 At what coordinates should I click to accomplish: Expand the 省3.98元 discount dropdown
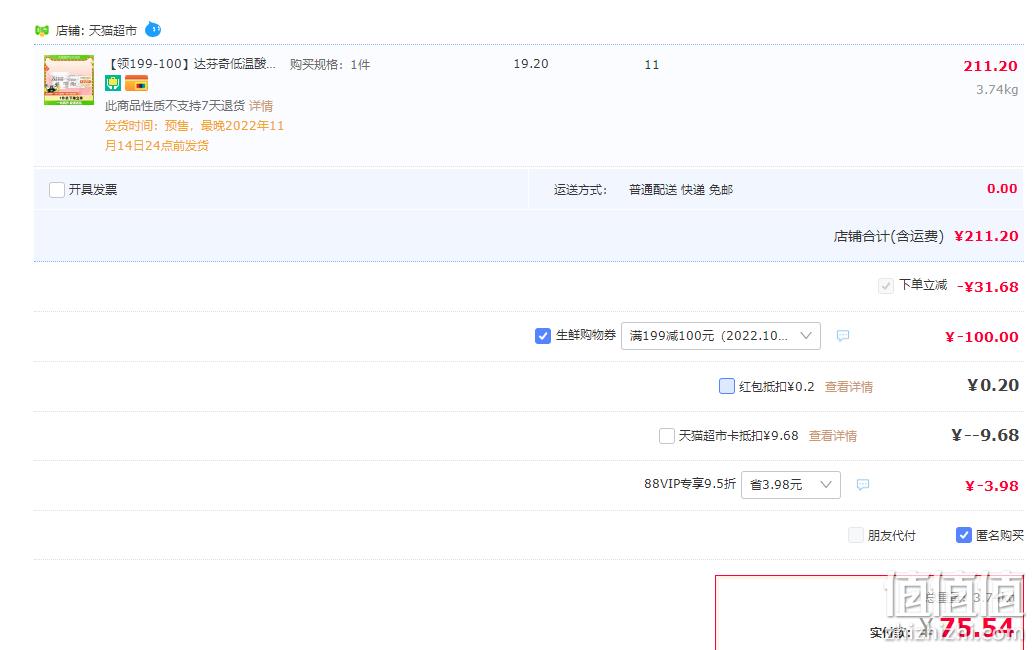pos(791,485)
